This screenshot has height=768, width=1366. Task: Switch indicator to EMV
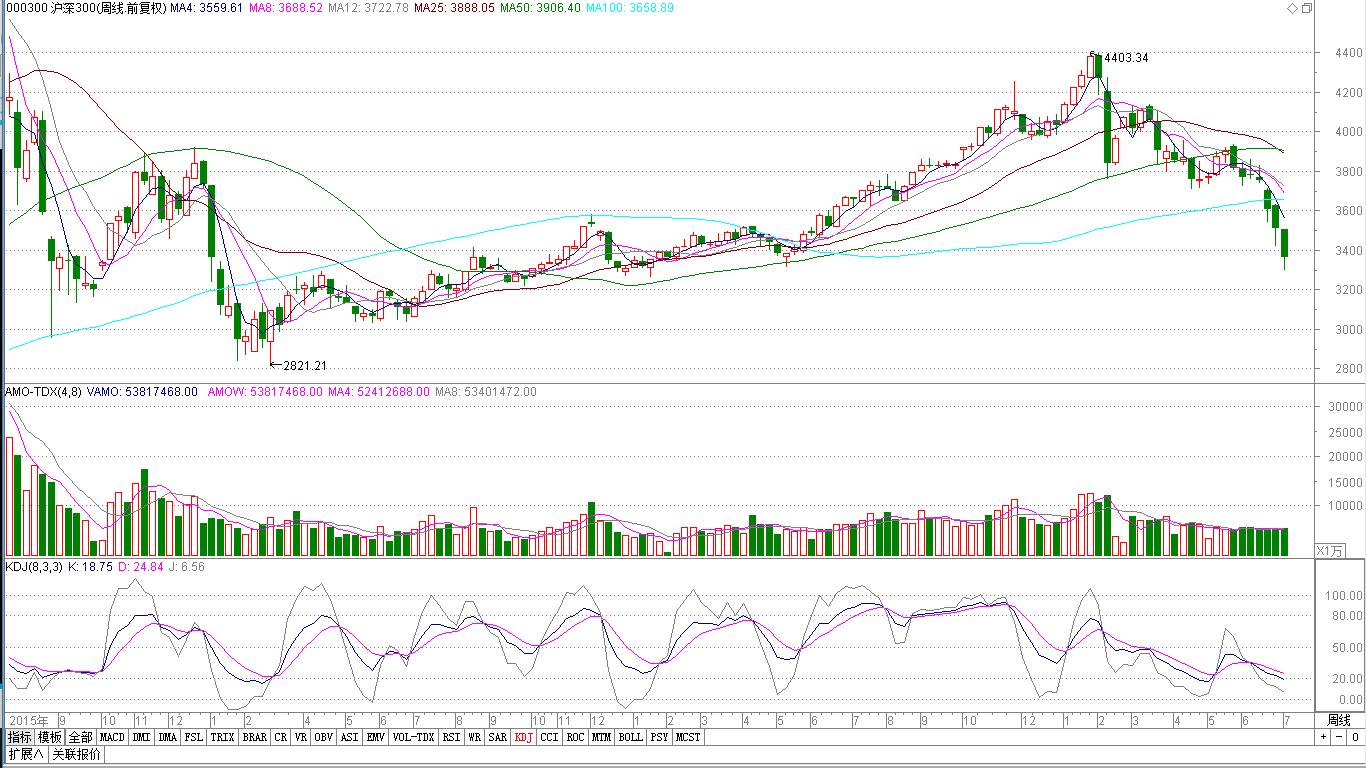(x=376, y=737)
